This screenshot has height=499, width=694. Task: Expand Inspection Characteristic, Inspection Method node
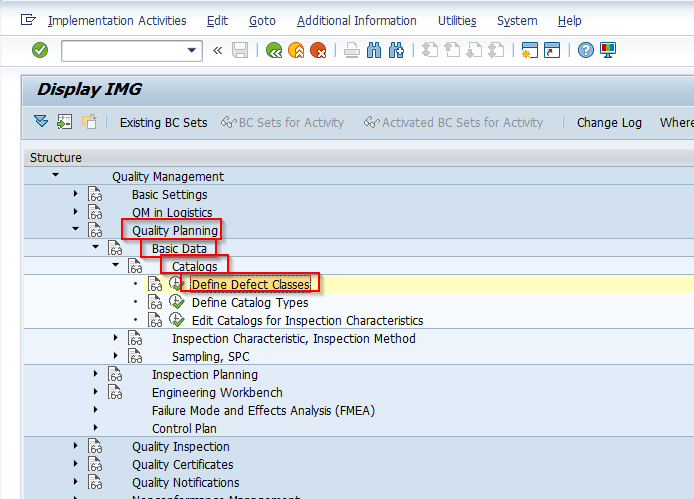pos(116,337)
